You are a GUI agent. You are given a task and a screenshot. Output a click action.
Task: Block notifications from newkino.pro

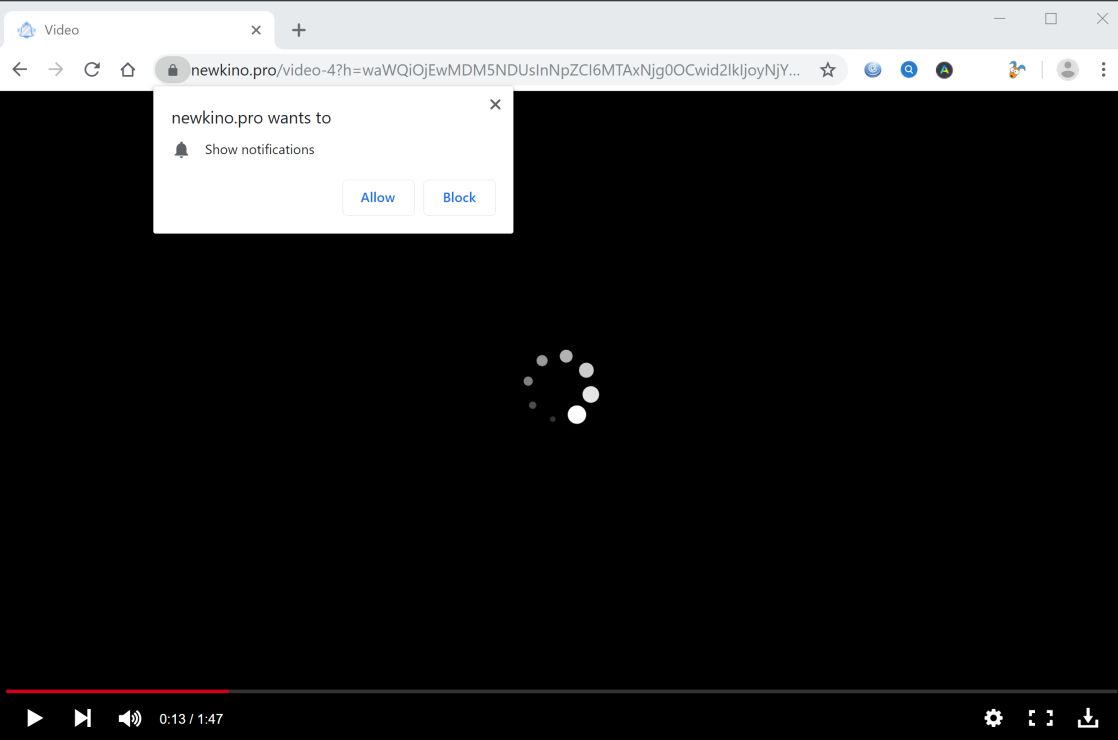click(x=459, y=197)
